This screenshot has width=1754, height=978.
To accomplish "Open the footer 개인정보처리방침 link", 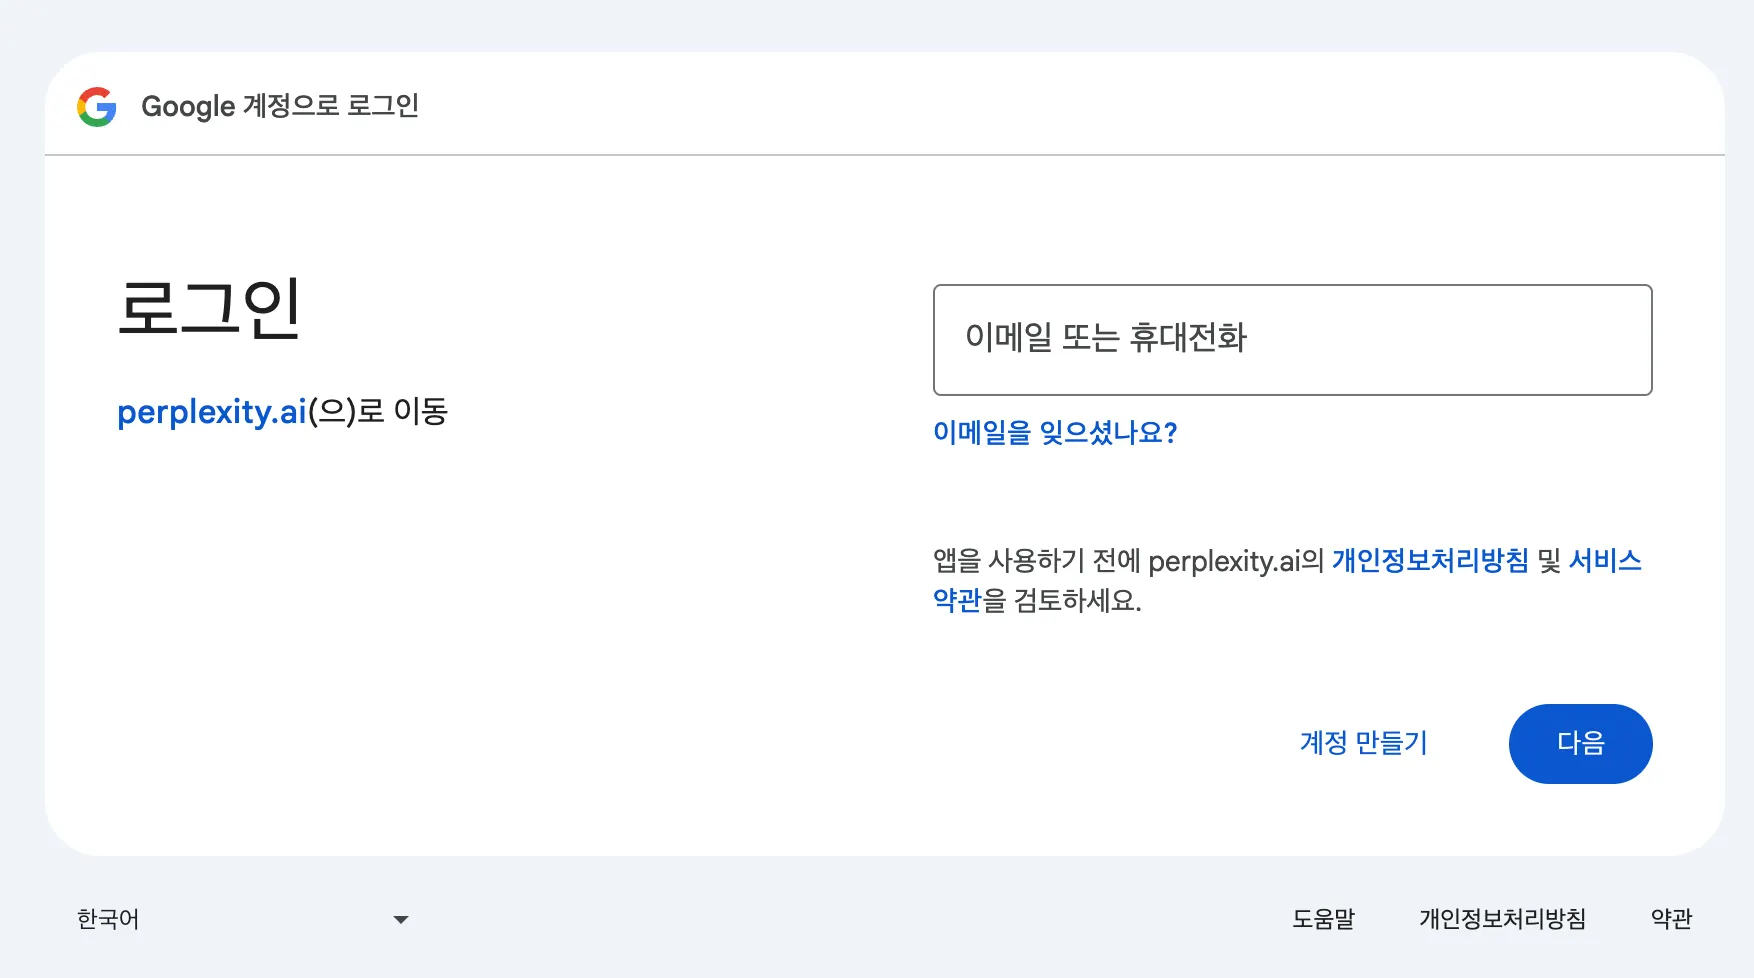I will coord(1502,919).
